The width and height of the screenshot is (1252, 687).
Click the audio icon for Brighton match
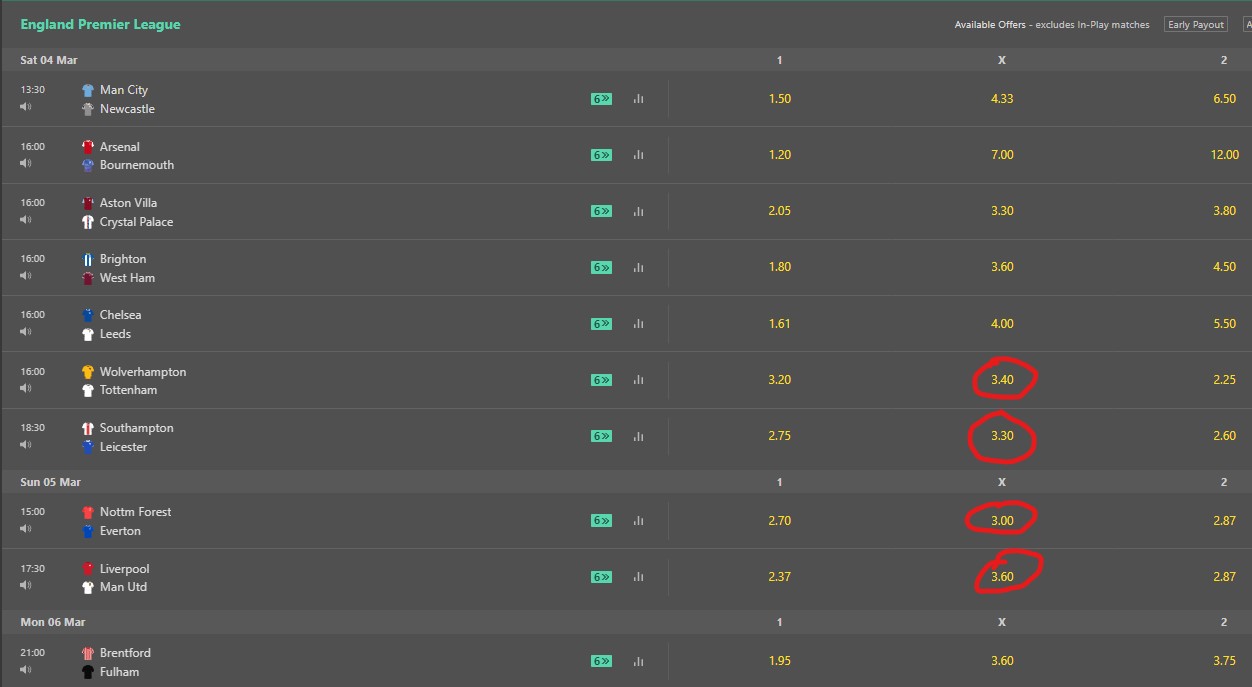26,276
